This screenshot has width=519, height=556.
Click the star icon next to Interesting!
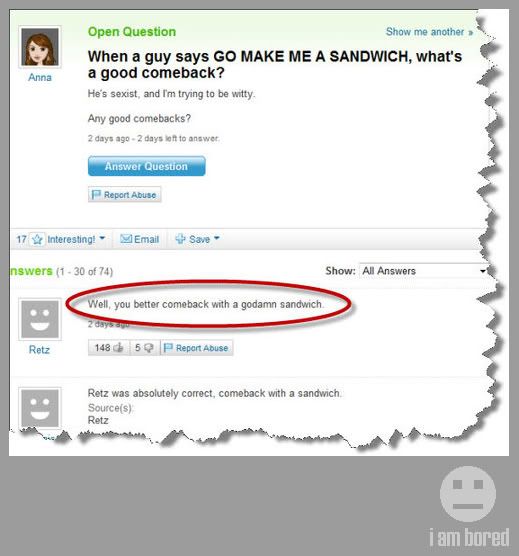(x=37, y=240)
